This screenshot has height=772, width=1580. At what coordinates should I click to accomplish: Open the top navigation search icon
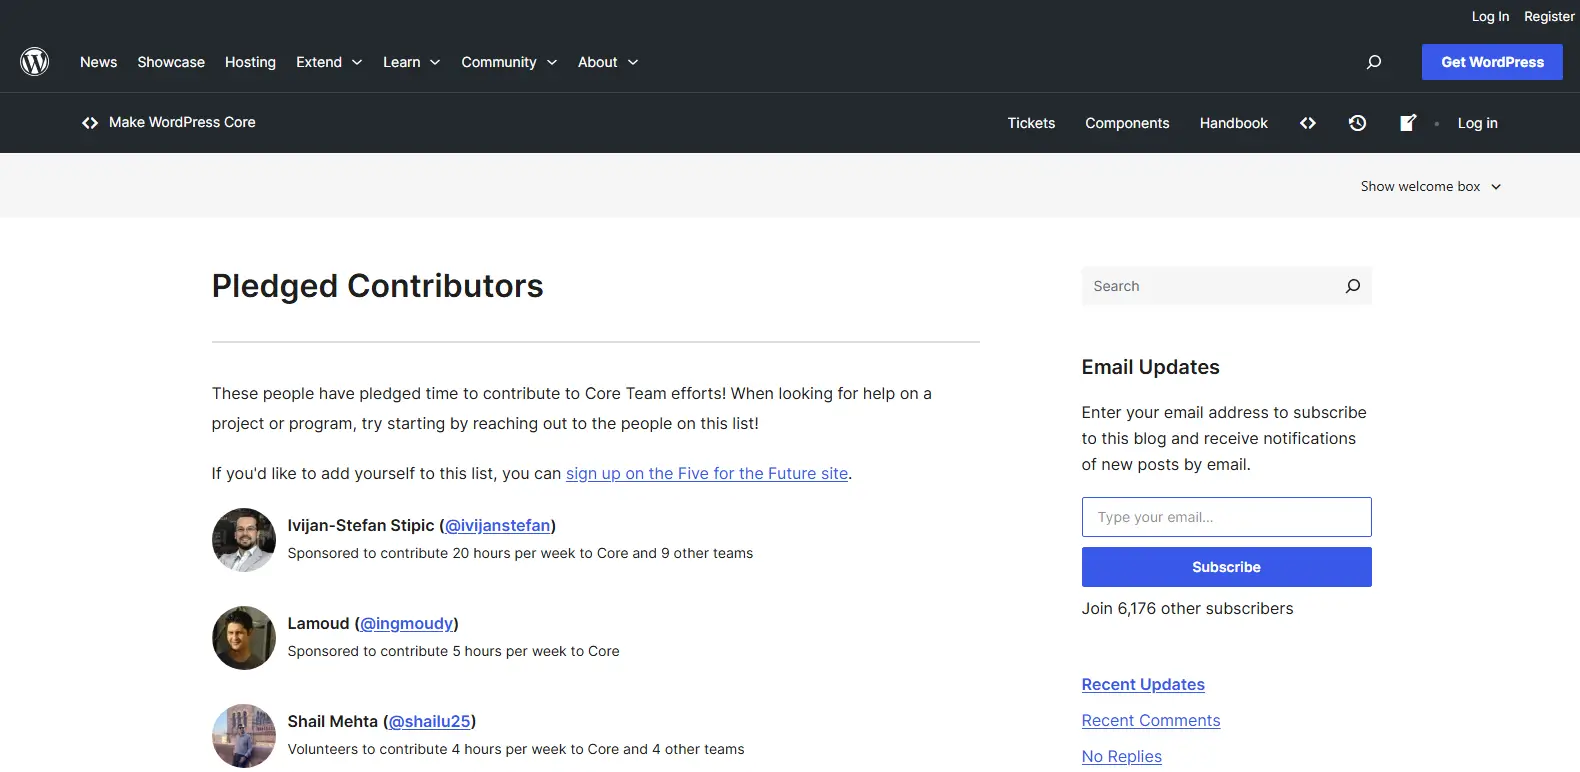point(1374,62)
